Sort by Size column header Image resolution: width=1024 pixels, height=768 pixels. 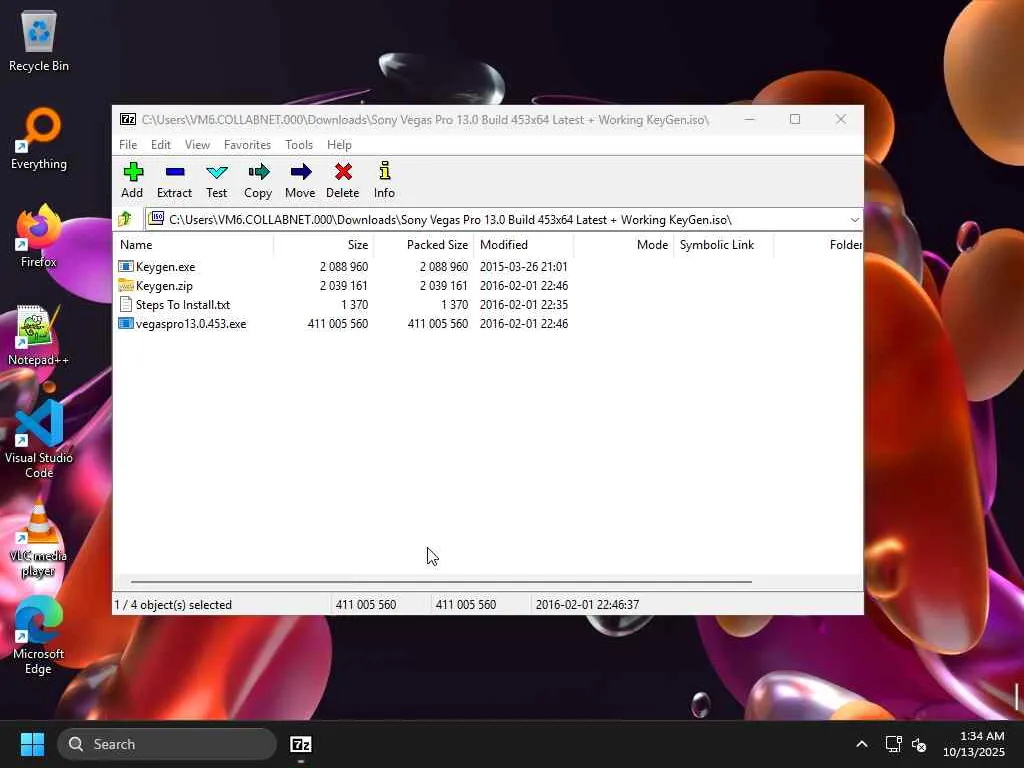pos(323,245)
